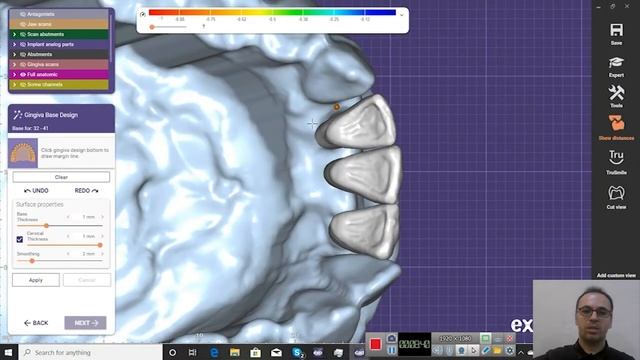This screenshot has height=360, width=640.
Task: Click the Cervical Thickness slider handle
Action: click(x=100, y=245)
